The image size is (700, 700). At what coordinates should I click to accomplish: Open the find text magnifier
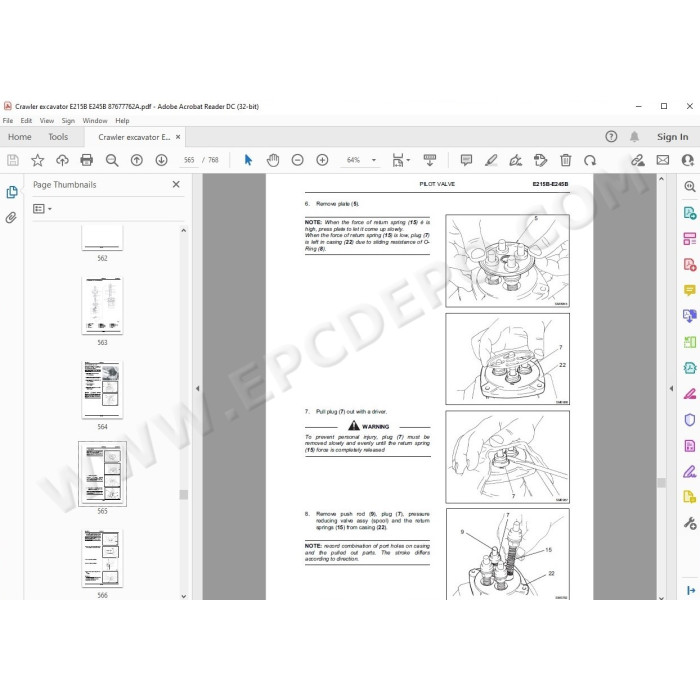tap(112, 160)
